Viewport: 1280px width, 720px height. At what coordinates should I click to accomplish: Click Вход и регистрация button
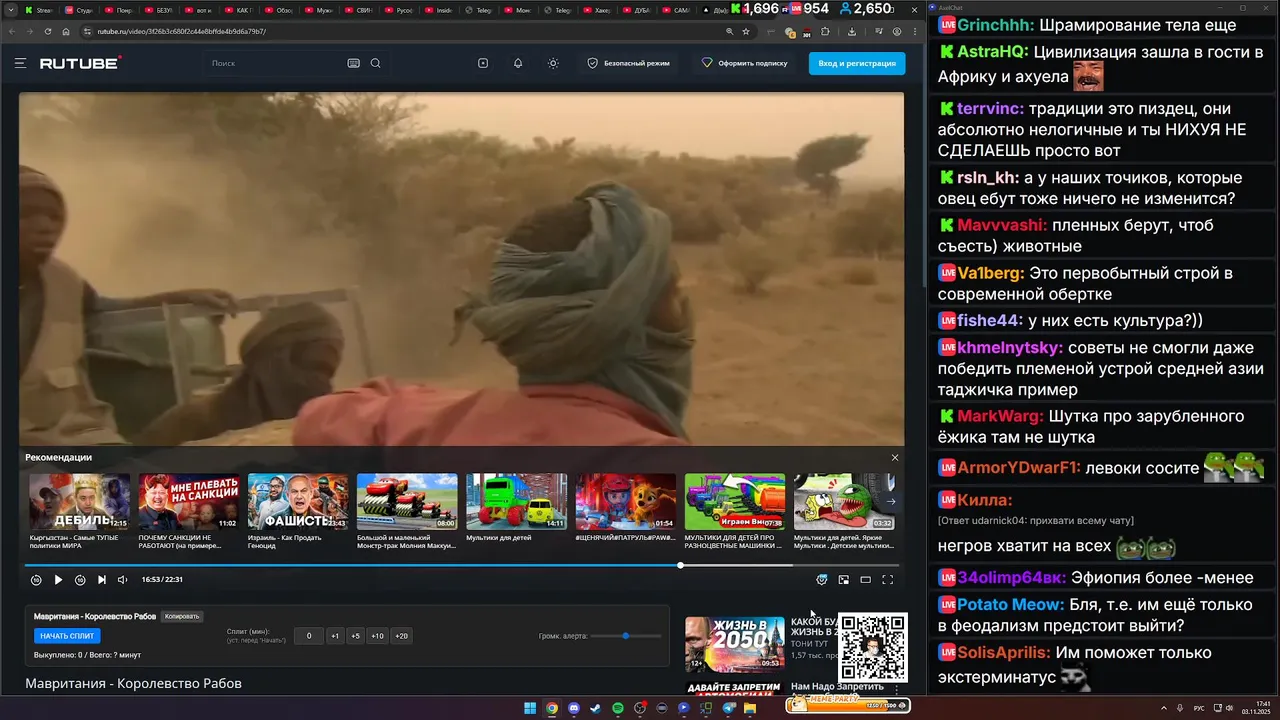coord(857,63)
